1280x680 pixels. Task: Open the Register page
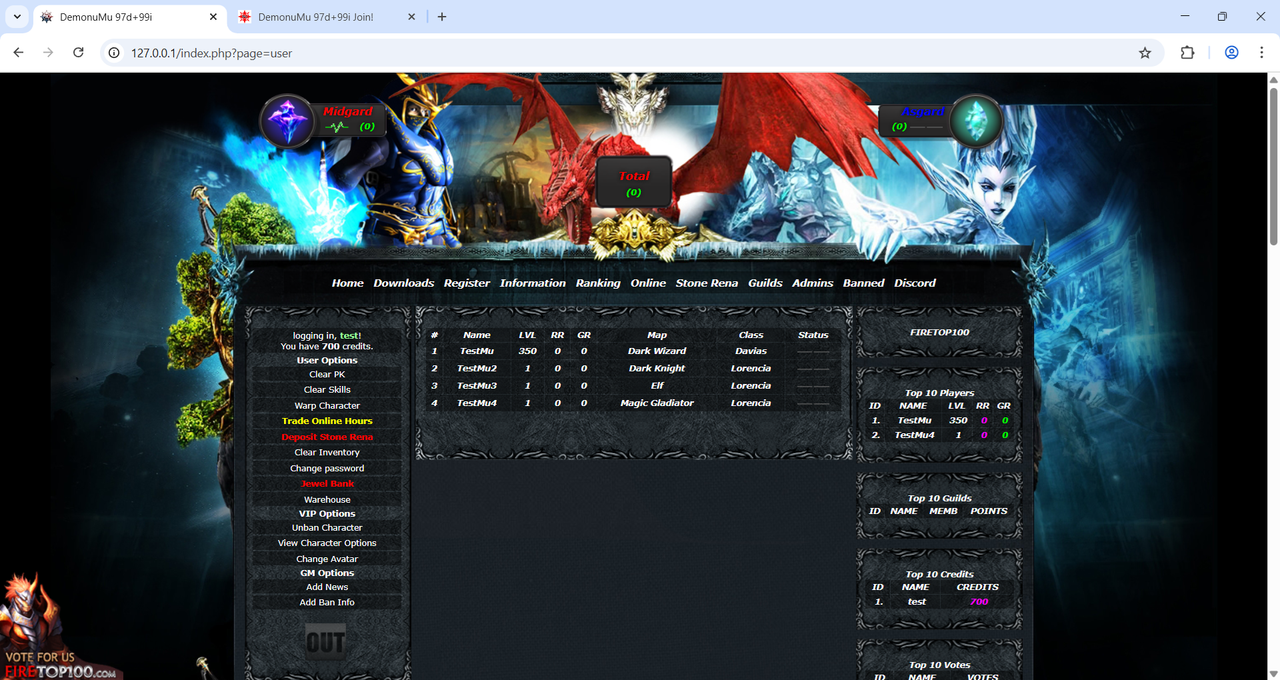[x=467, y=283]
